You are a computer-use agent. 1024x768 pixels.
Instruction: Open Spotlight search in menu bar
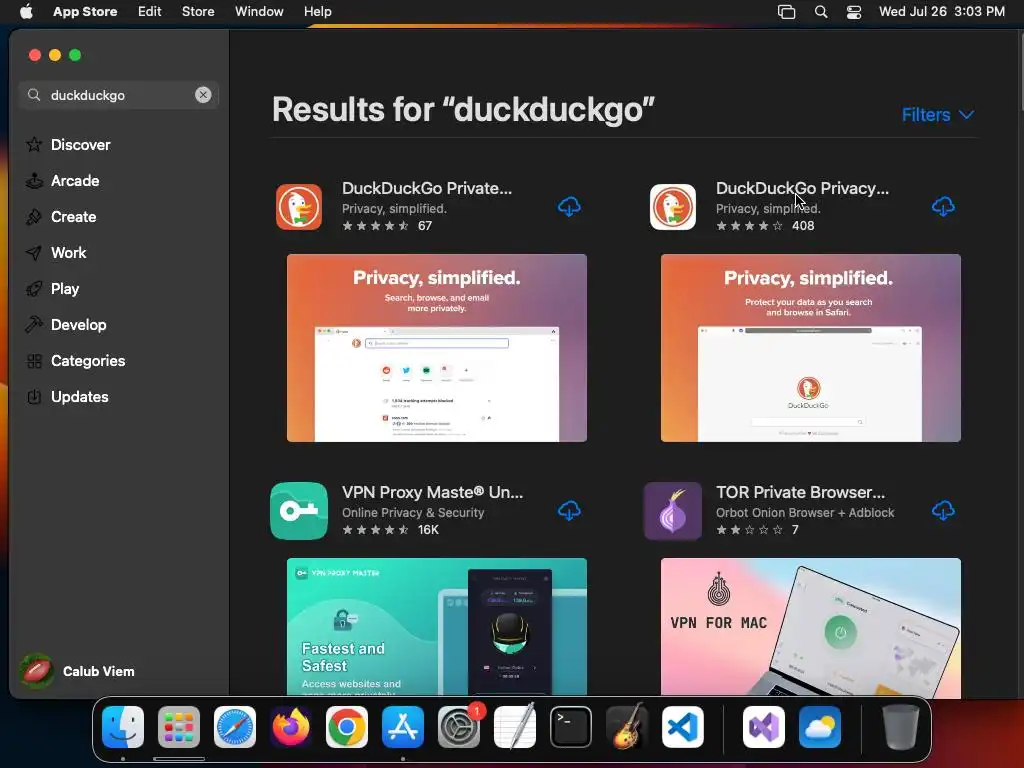click(x=821, y=12)
